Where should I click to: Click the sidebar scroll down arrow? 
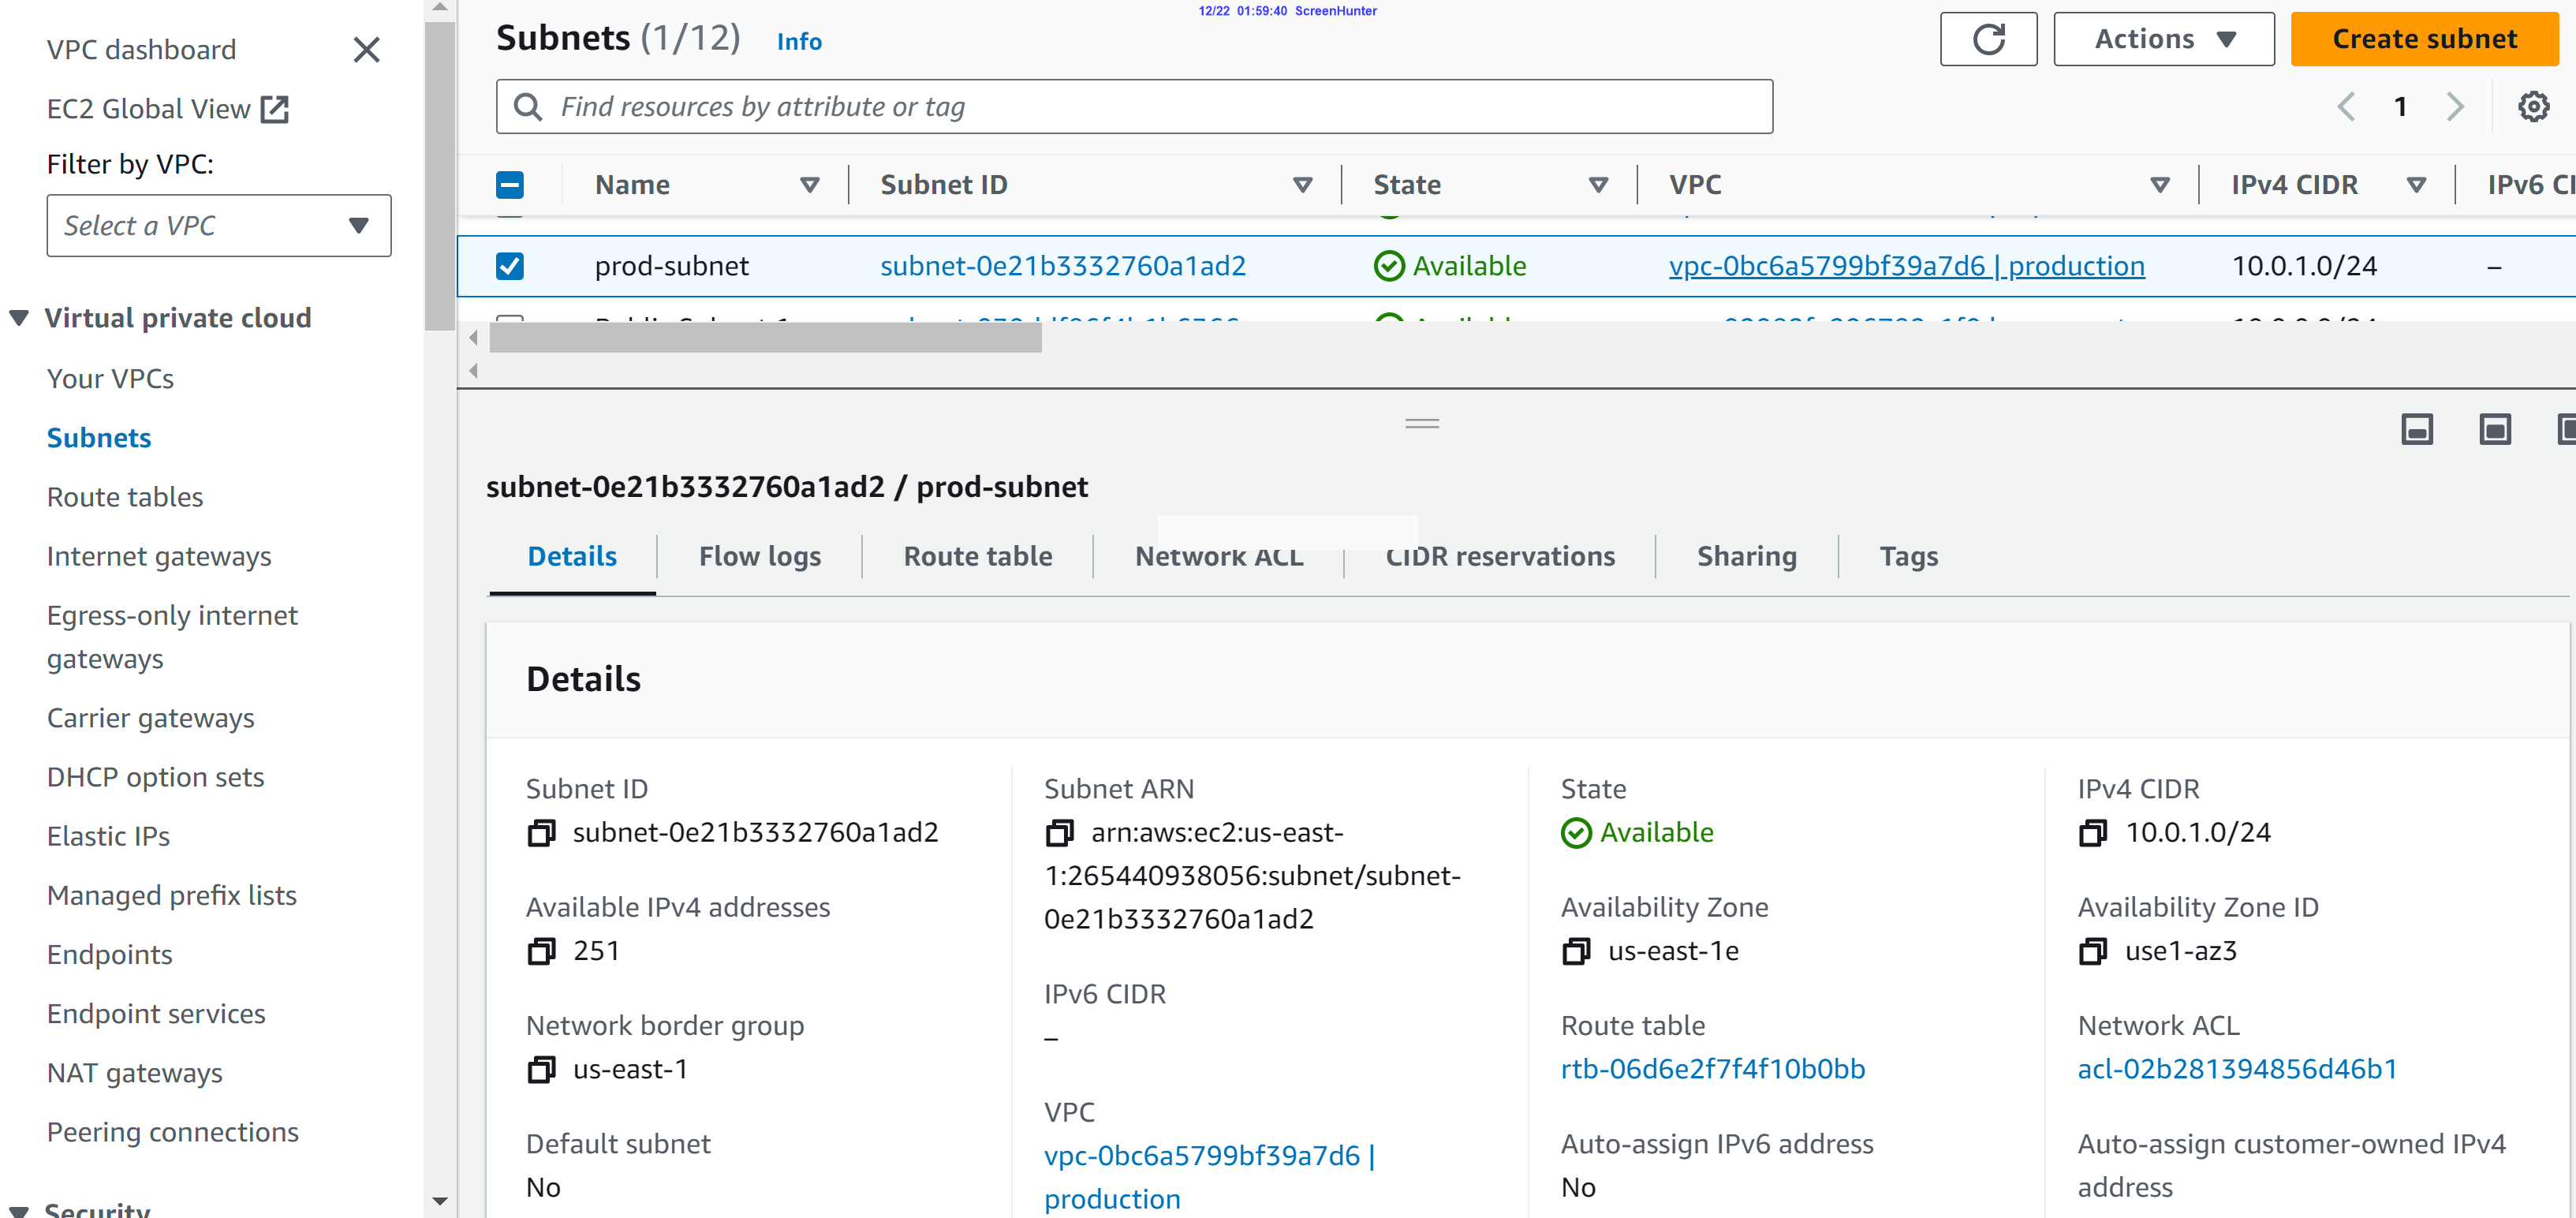pos(439,1201)
